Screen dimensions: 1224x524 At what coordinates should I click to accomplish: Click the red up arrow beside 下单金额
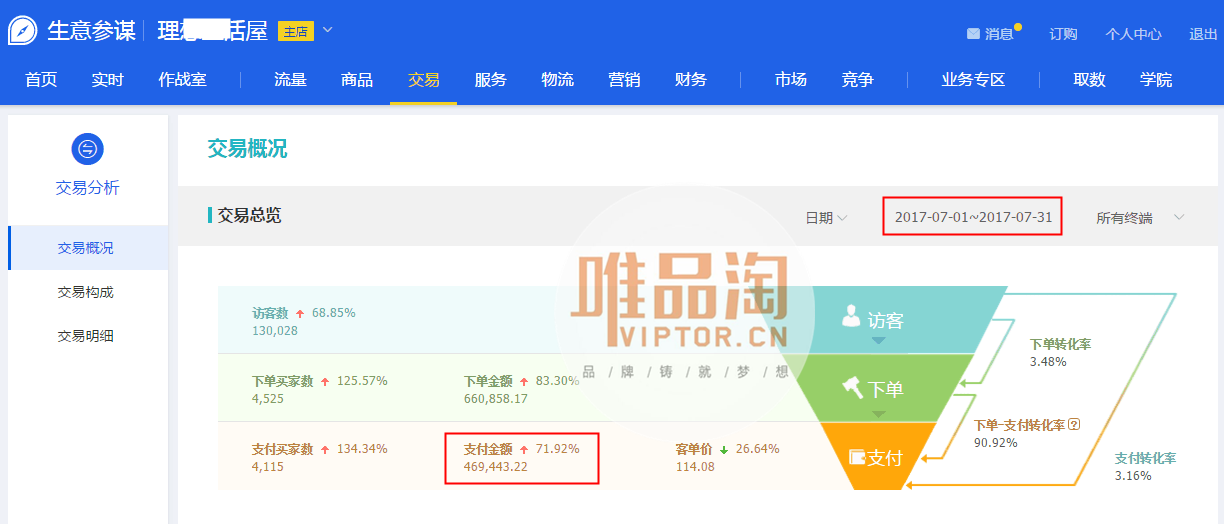pyautogui.click(x=524, y=381)
